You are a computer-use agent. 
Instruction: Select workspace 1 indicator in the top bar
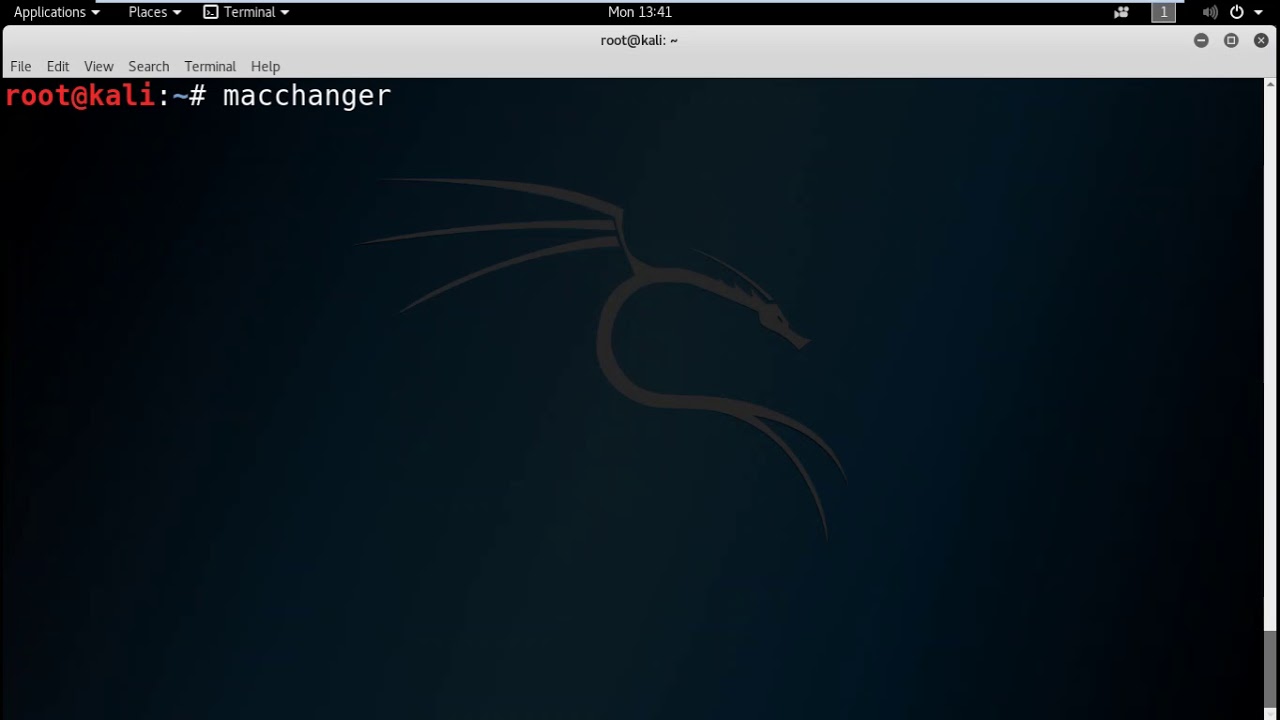[1163, 12]
